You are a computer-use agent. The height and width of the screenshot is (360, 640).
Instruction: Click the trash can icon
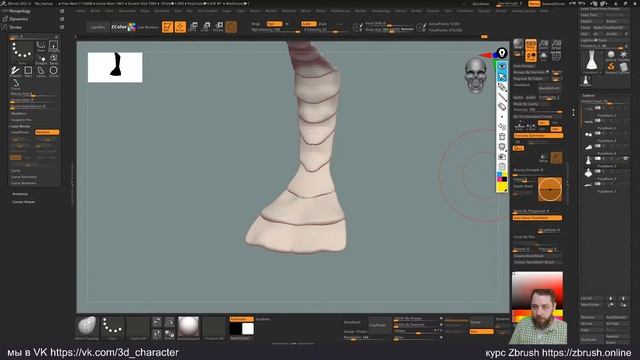coord(502,137)
